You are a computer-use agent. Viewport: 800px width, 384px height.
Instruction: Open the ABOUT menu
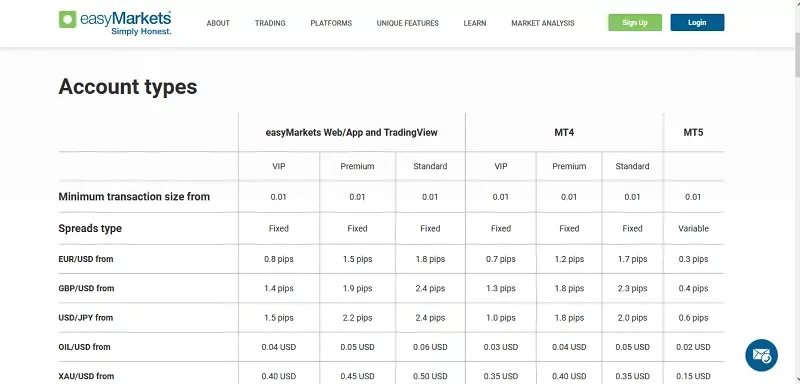click(x=218, y=23)
